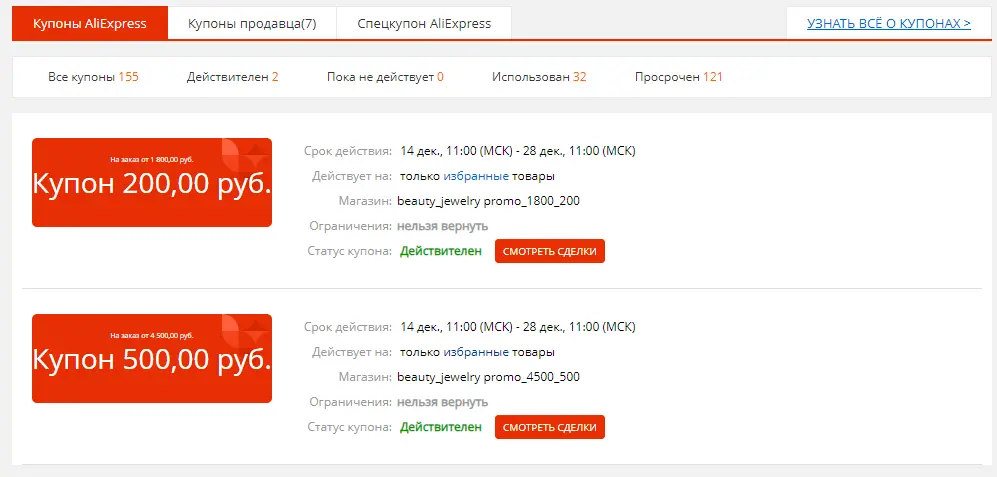Screen dimensions: 997x477
Task: Select store name beauty_jewelry promo_4500_500
Action: point(488,377)
